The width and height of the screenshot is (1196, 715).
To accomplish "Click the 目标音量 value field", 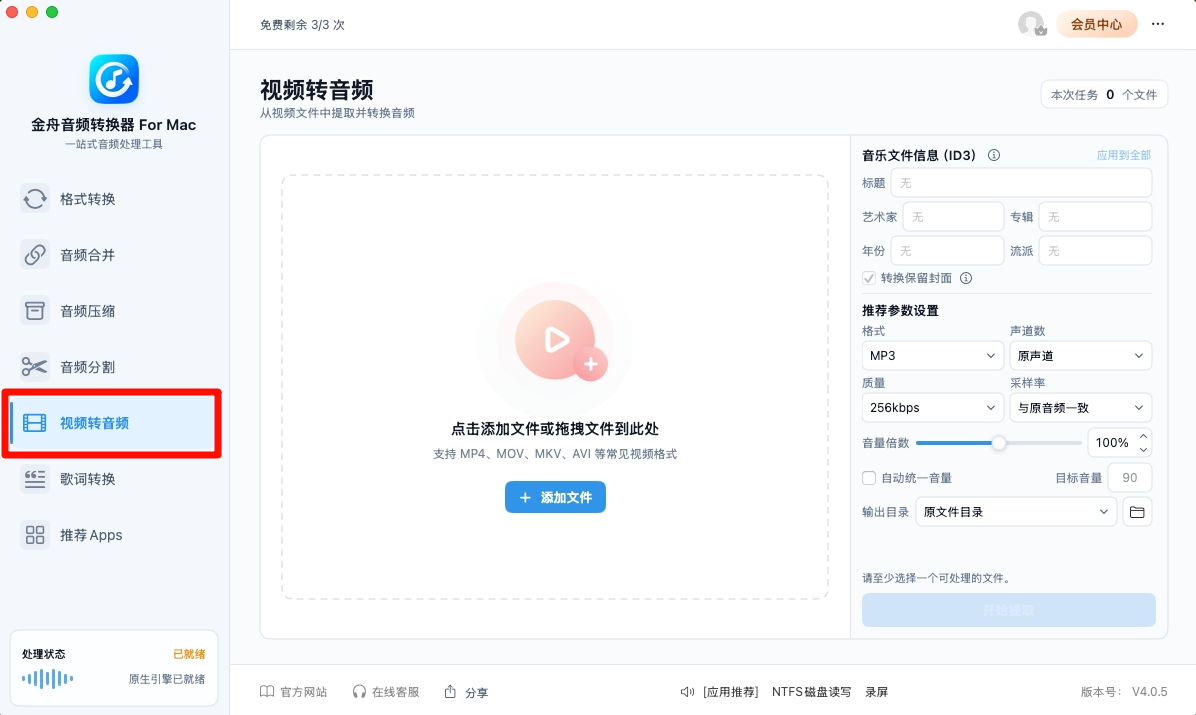I will click(x=1130, y=478).
